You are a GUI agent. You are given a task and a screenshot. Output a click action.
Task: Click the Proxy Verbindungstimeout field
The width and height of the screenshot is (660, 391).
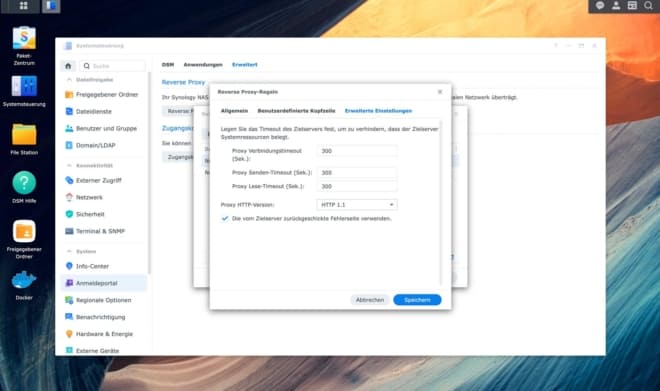357,151
